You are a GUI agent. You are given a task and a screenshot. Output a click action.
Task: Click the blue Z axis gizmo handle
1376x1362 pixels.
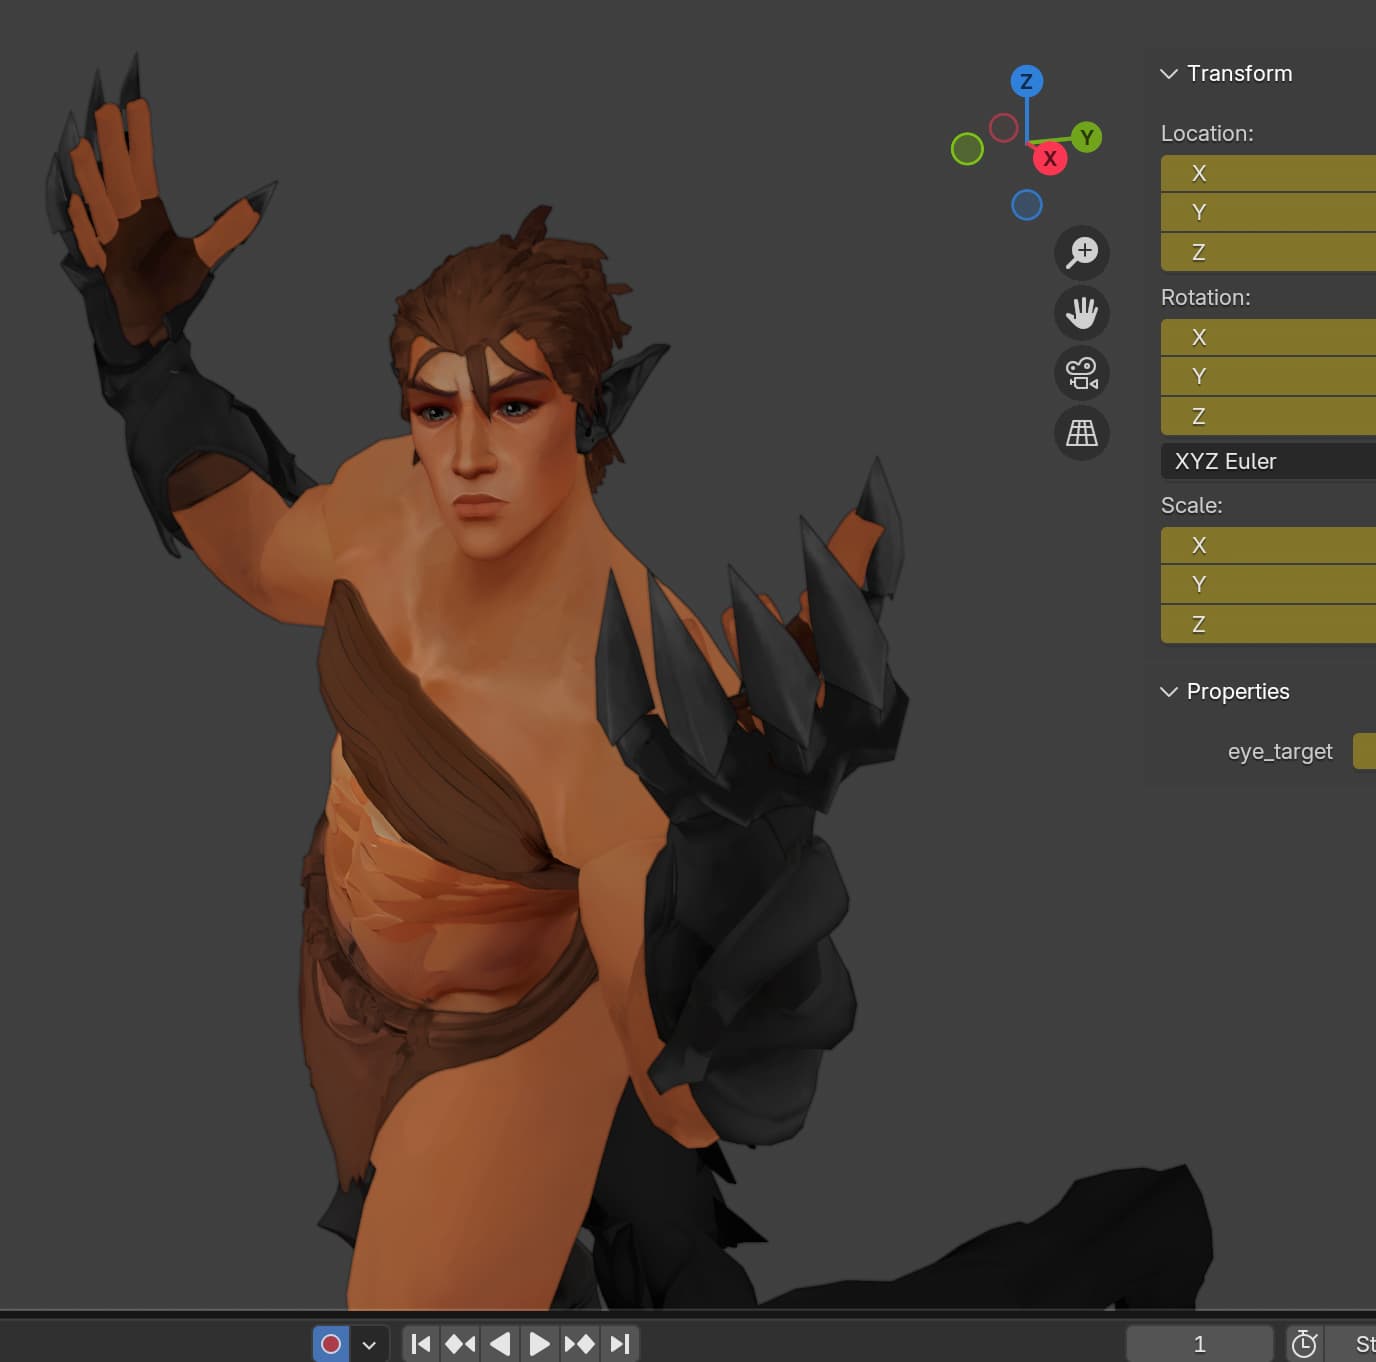(x=1026, y=81)
